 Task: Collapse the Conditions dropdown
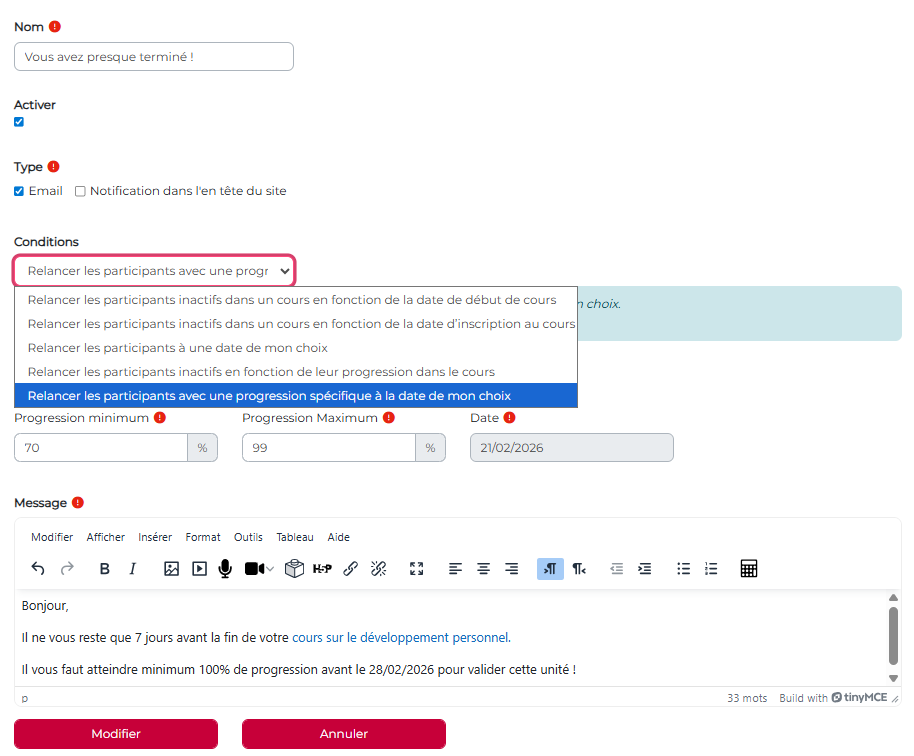coord(154,271)
